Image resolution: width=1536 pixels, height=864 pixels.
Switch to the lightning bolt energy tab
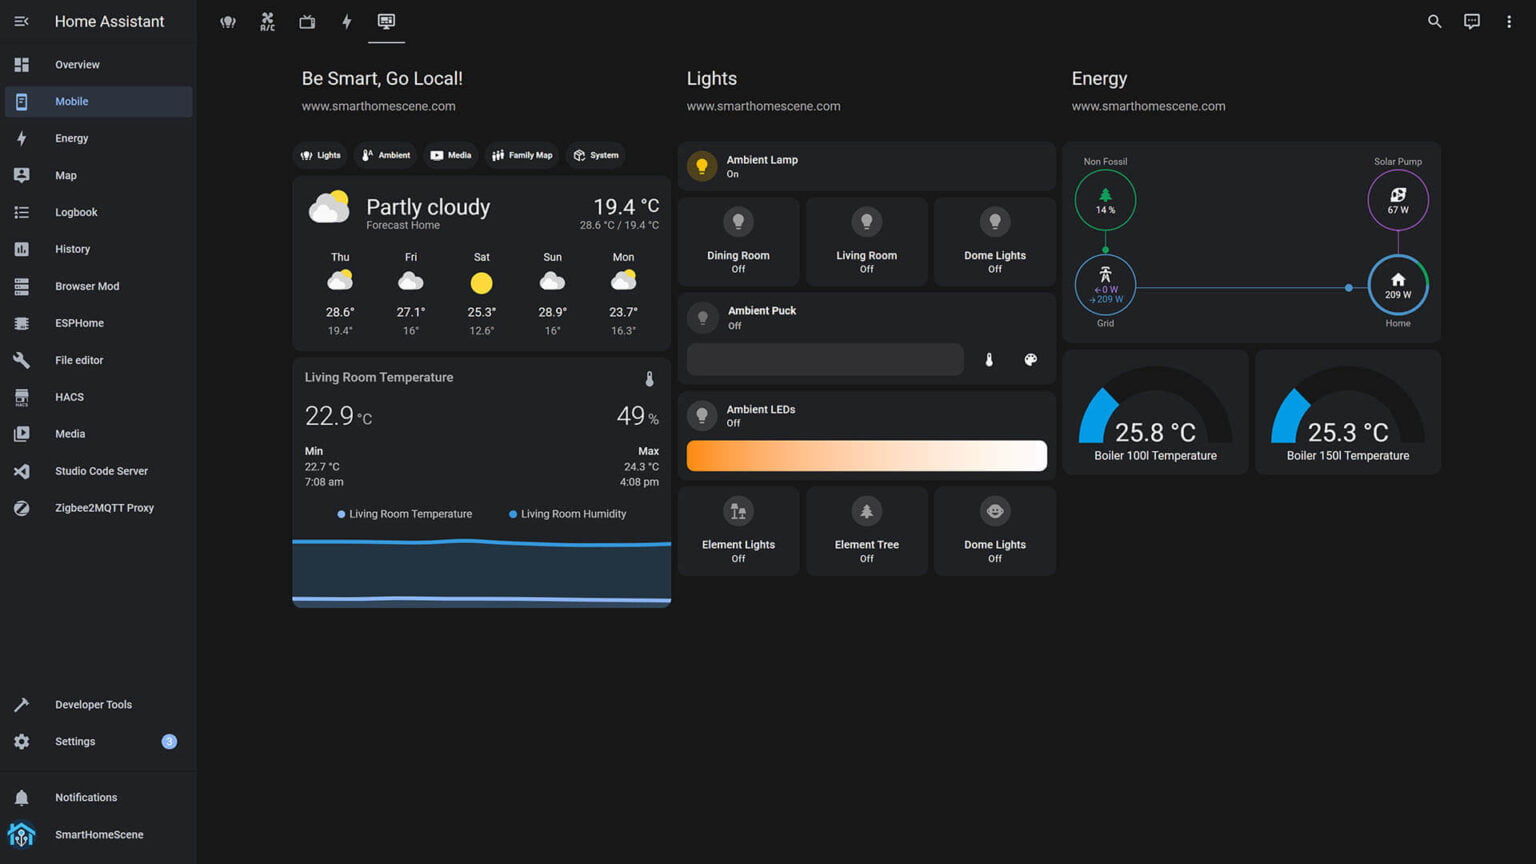pyautogui.click(x=346, y=21)
